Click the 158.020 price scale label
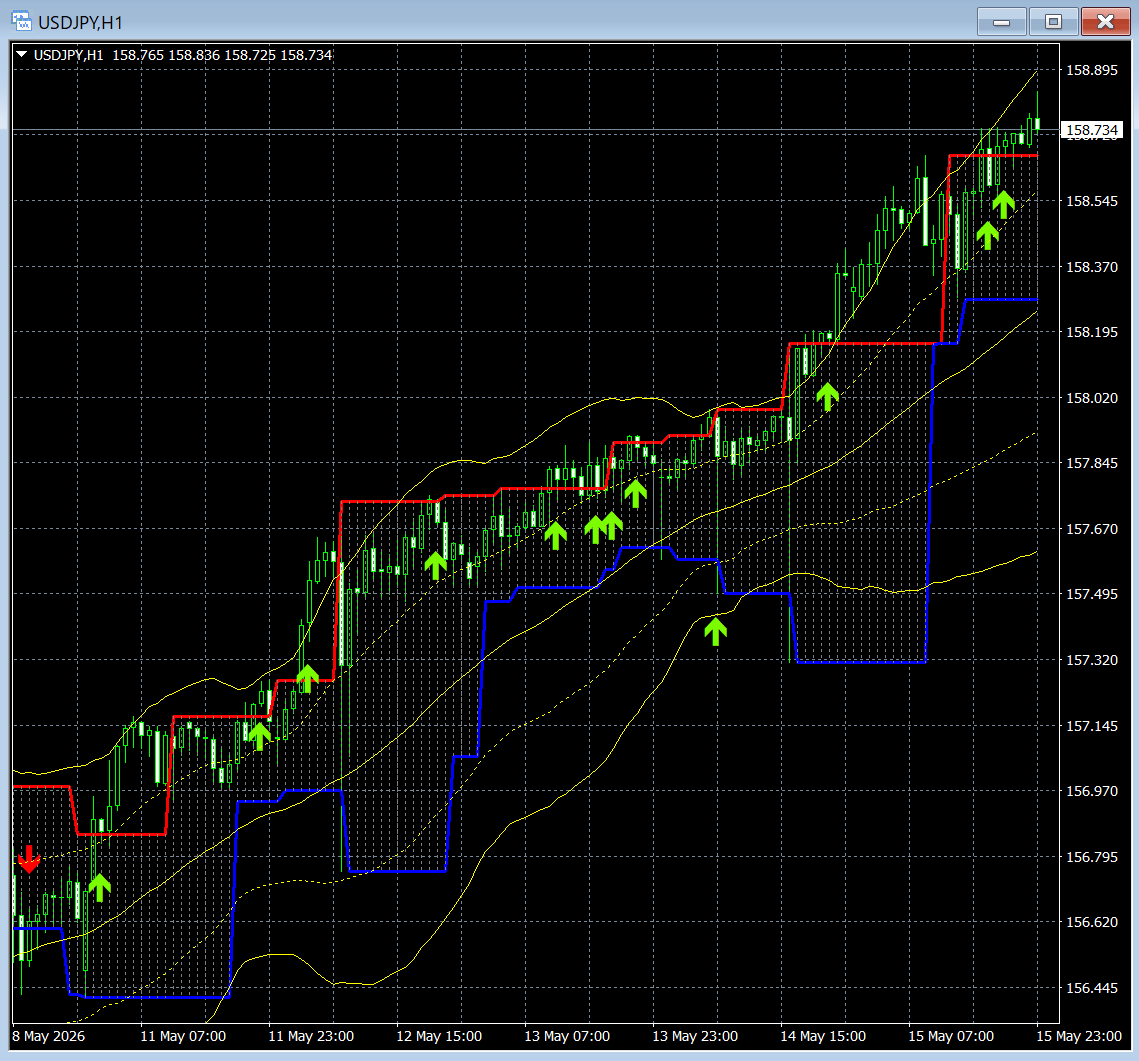This screenshot has width=1139, height=1061. point(1092,398)
